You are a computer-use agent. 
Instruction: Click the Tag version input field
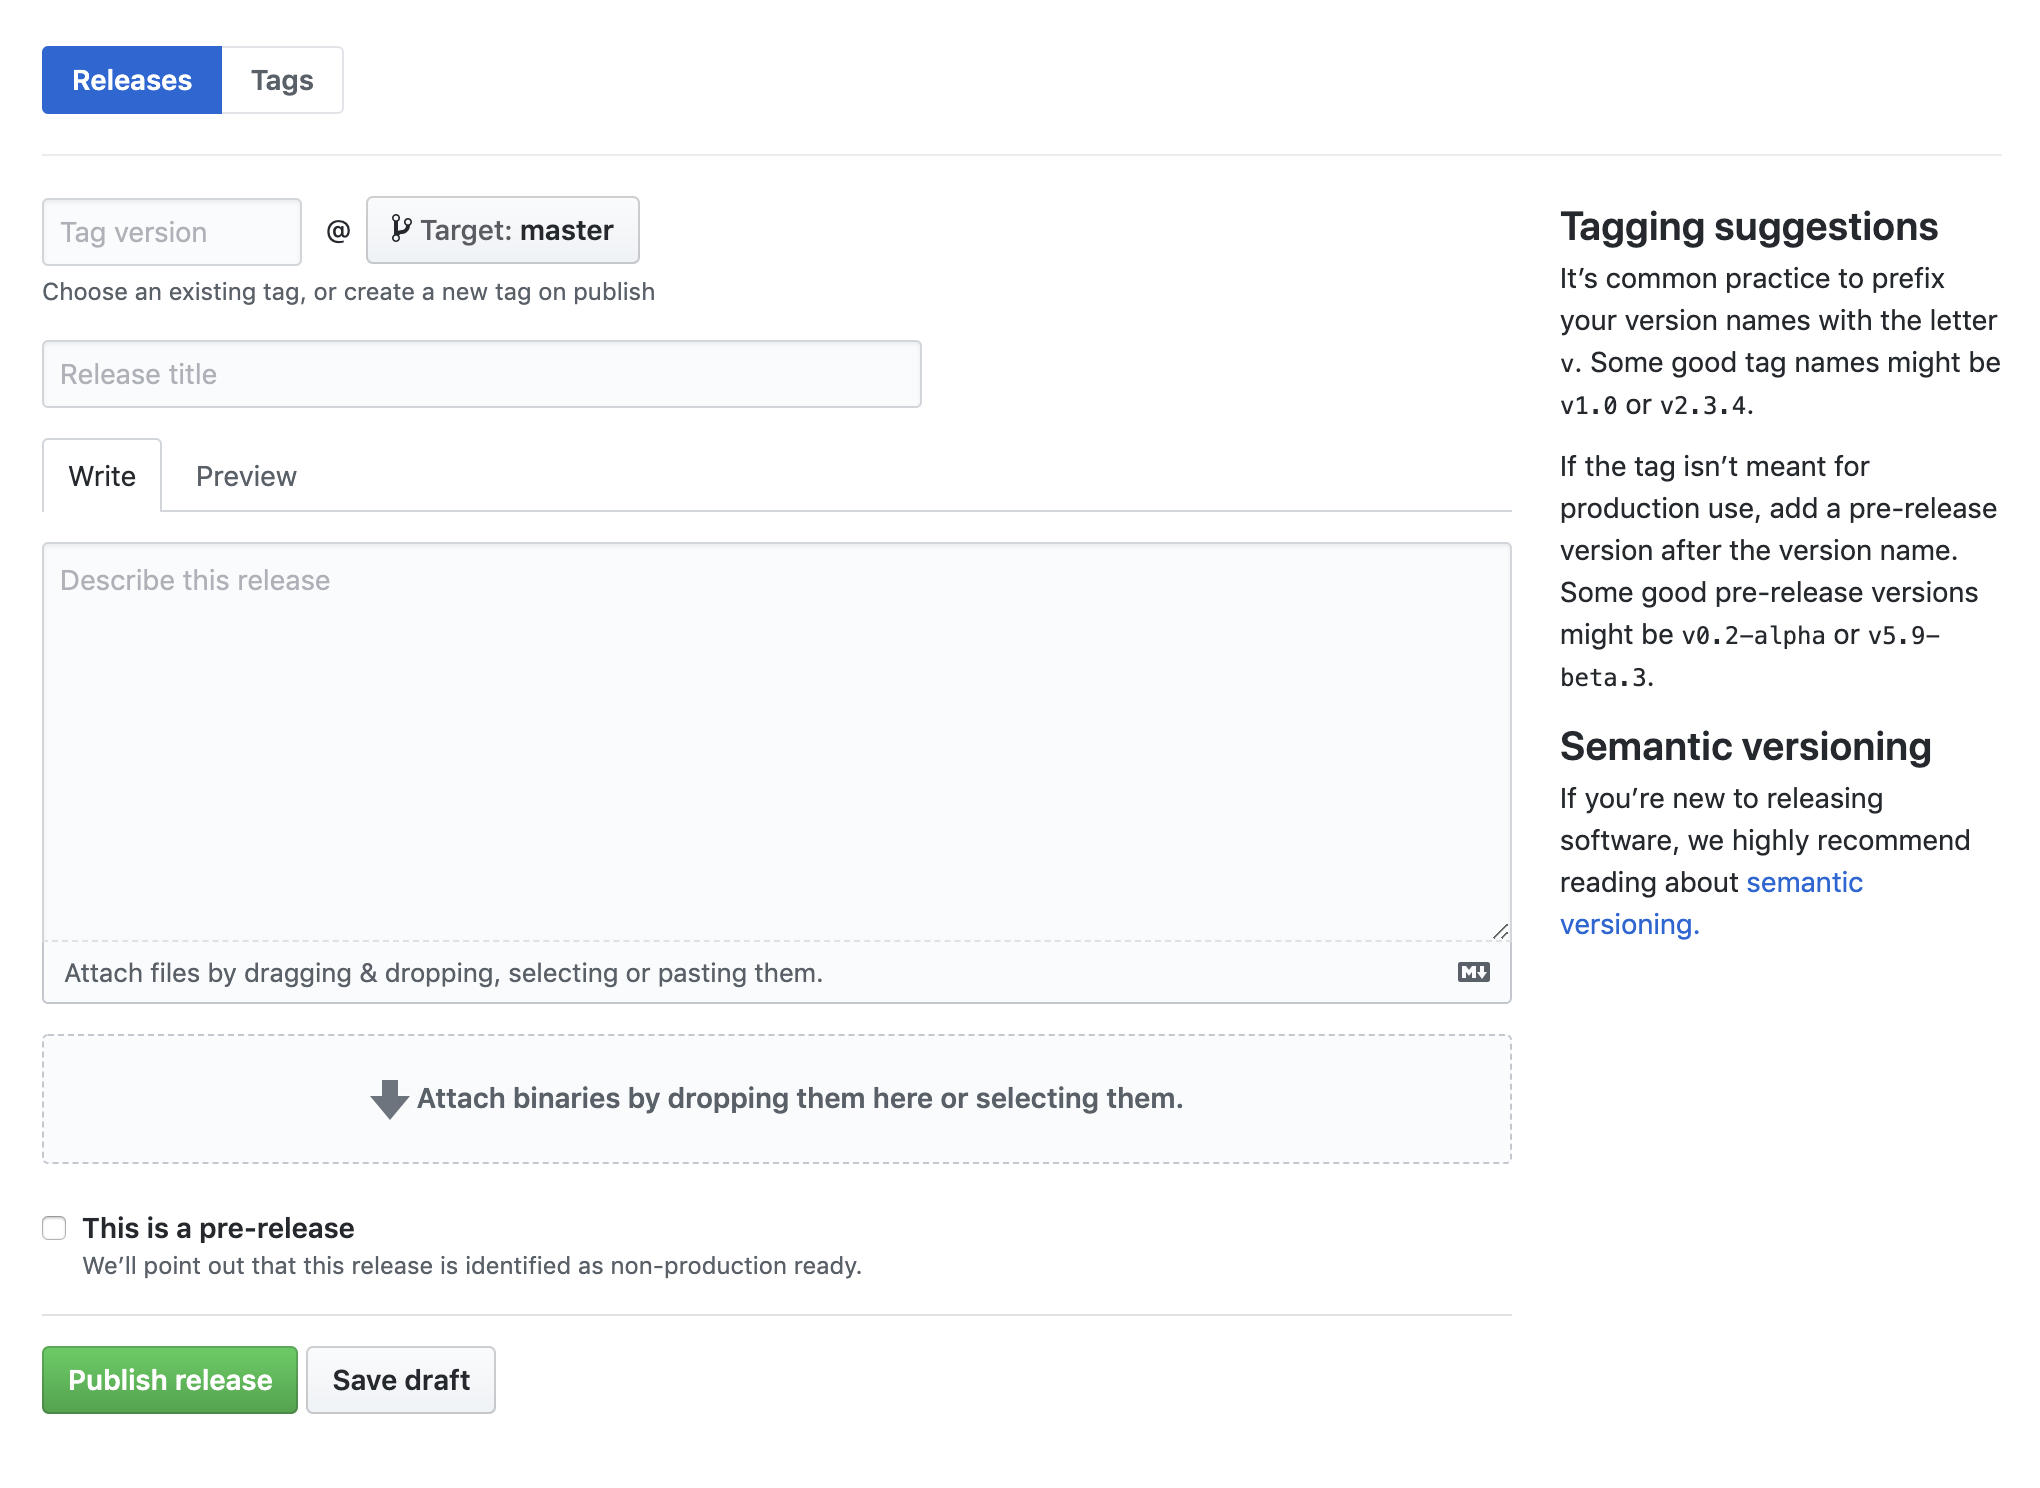click(171, 230)
